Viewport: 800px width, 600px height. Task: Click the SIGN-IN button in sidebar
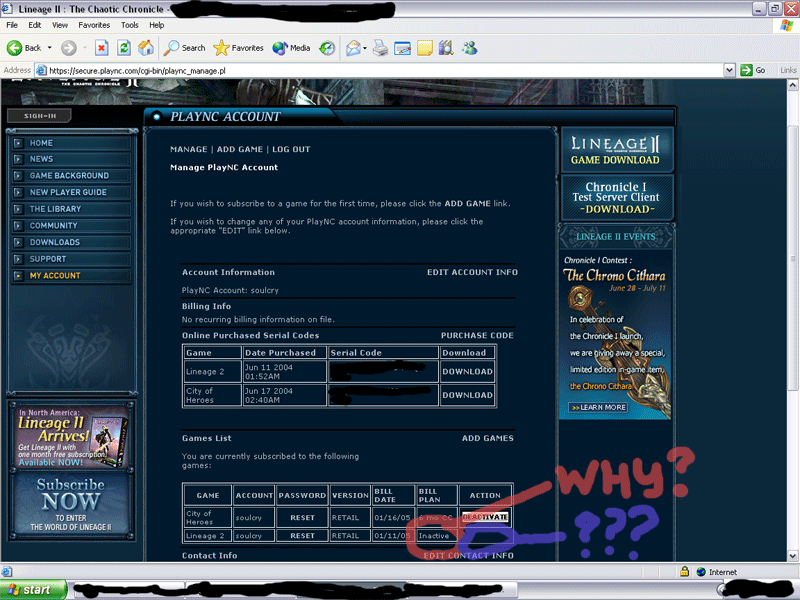[x=40, y=116]
